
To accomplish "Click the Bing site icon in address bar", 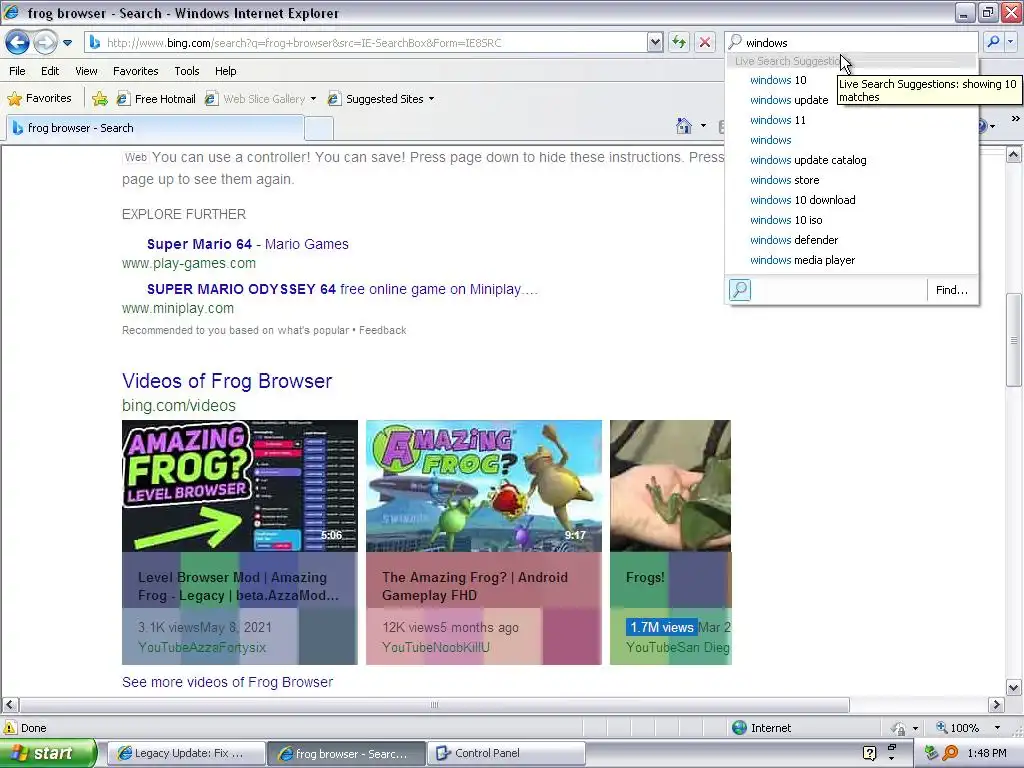I will (x=95, y=42).
